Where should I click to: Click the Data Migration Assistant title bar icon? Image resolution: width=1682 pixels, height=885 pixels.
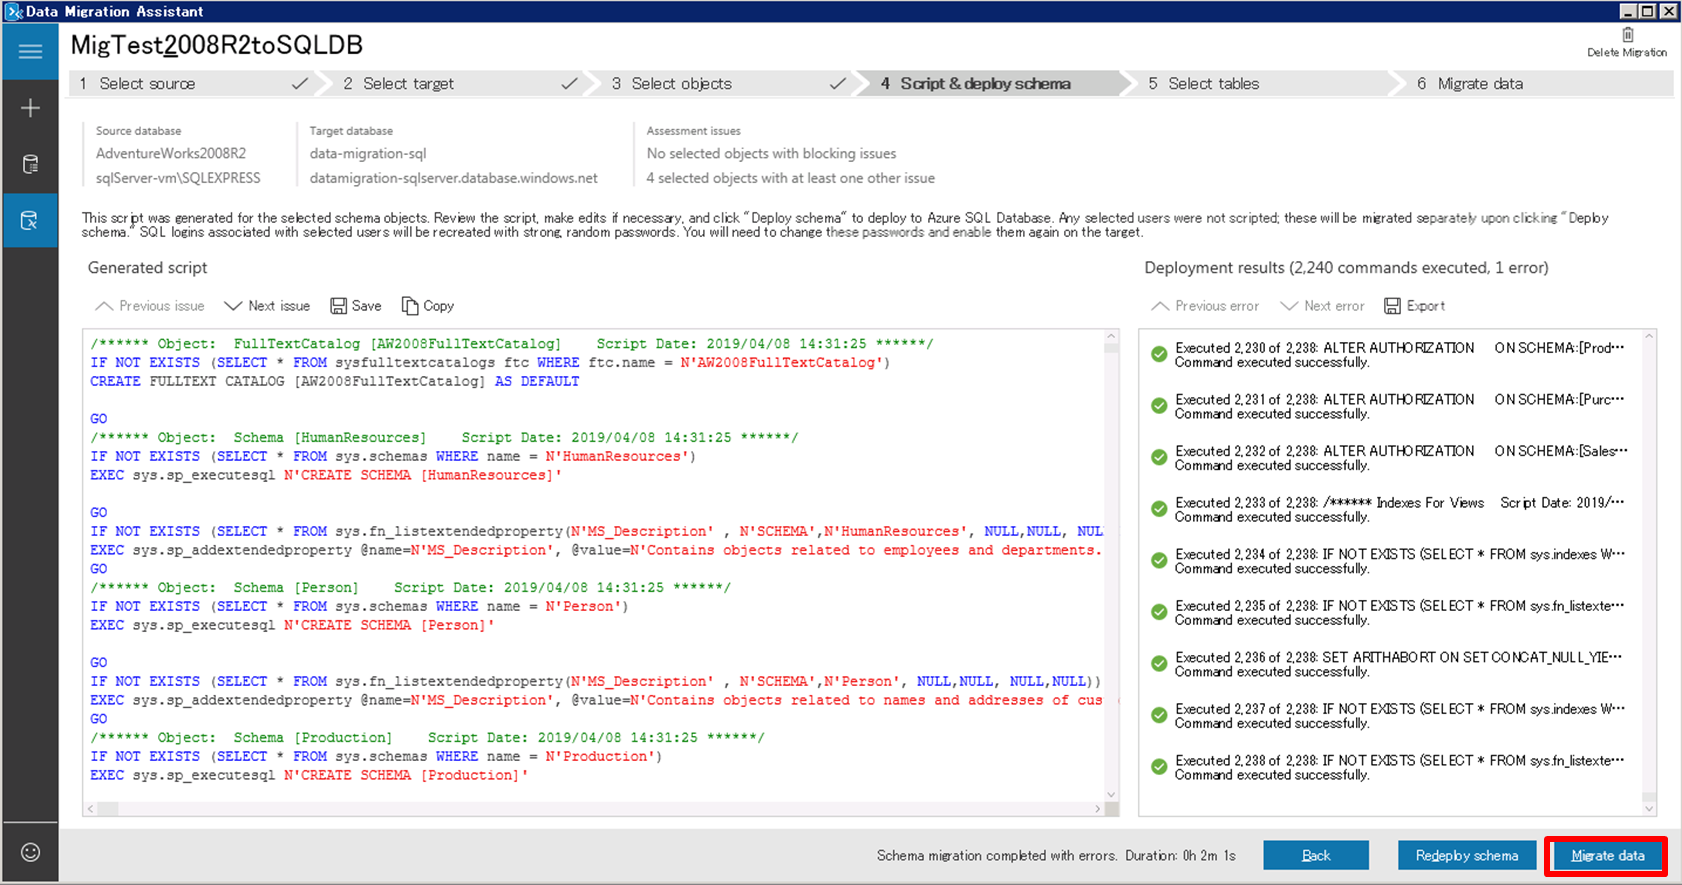pos(13,11)
